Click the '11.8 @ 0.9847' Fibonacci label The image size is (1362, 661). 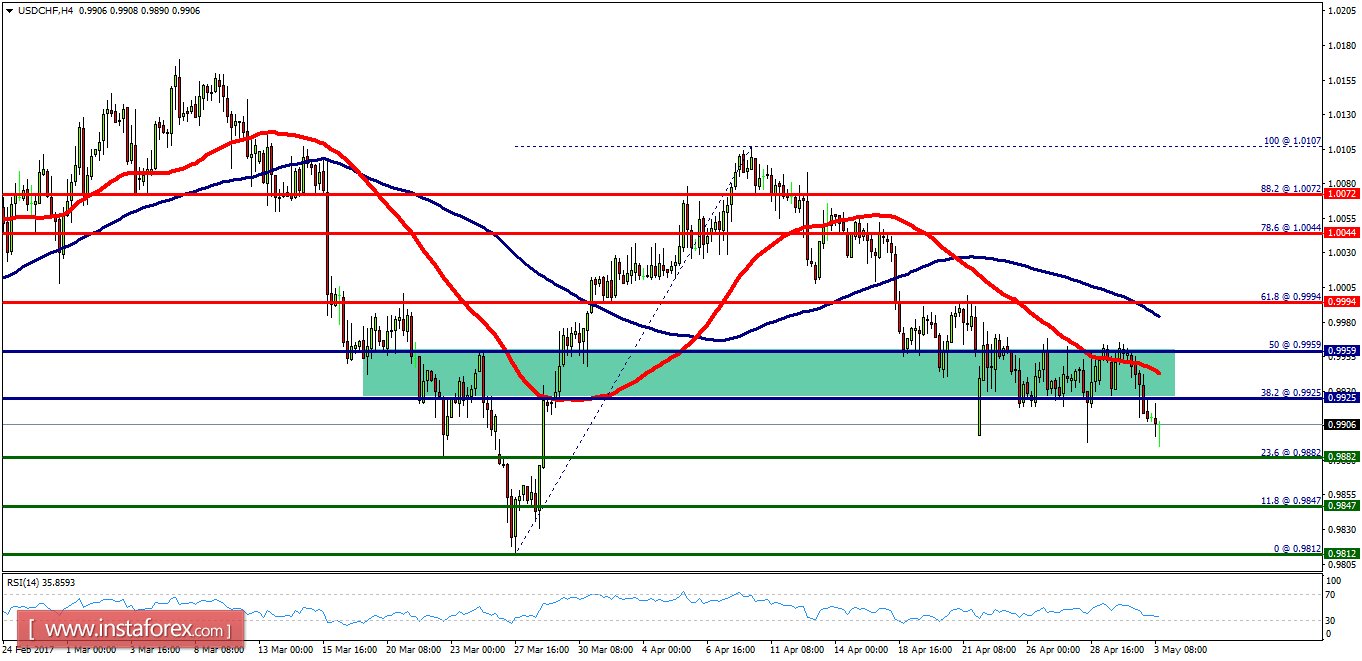(1291, 500)
